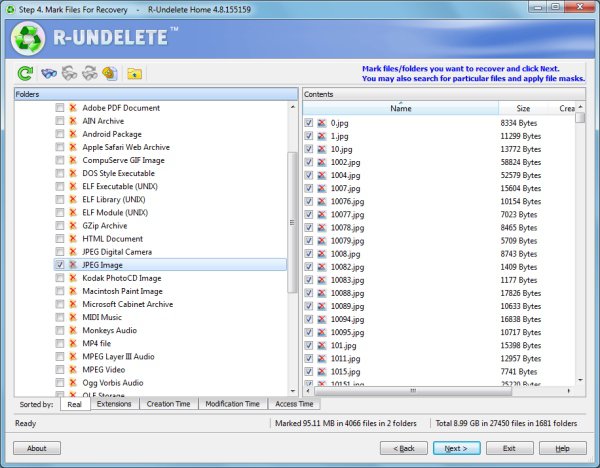This screenshot has height=468, width=600.
Task: Click the file icon beside 1008.jpg
Action: [x=322, y=254]
